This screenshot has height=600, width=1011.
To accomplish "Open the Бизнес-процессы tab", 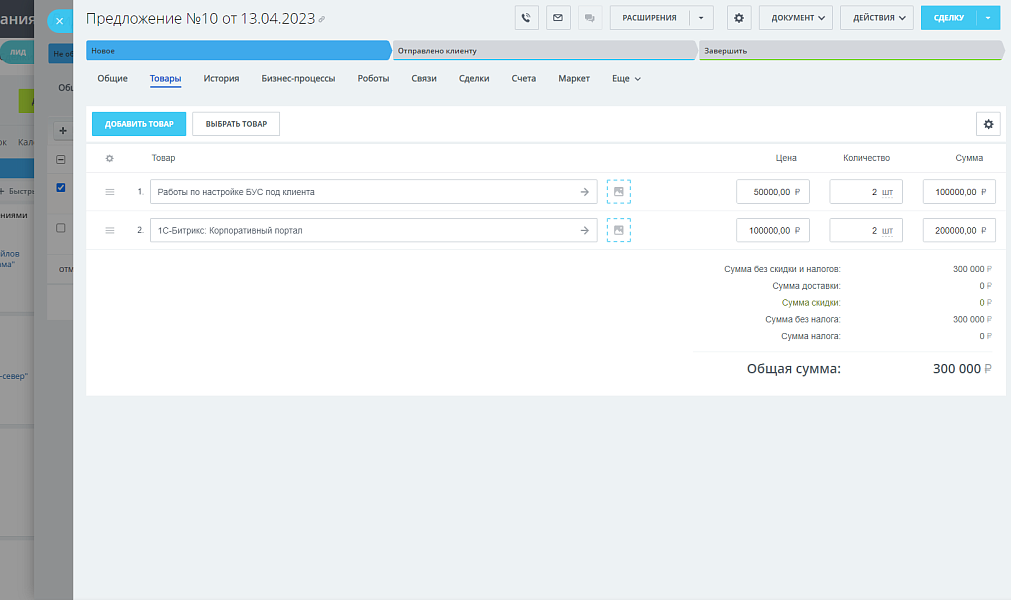I will pyautogui.click(x=298, y=78).
